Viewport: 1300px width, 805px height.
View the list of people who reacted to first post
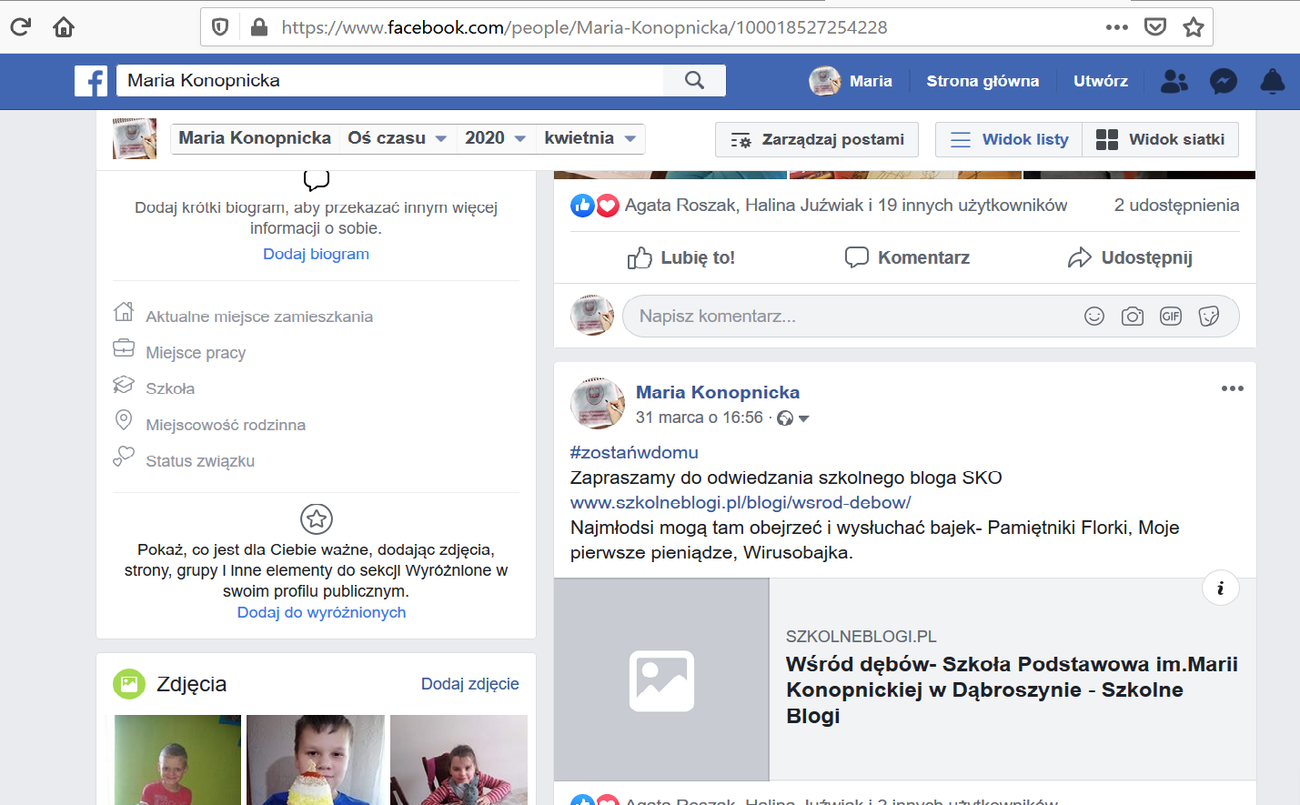click(846, 205)
